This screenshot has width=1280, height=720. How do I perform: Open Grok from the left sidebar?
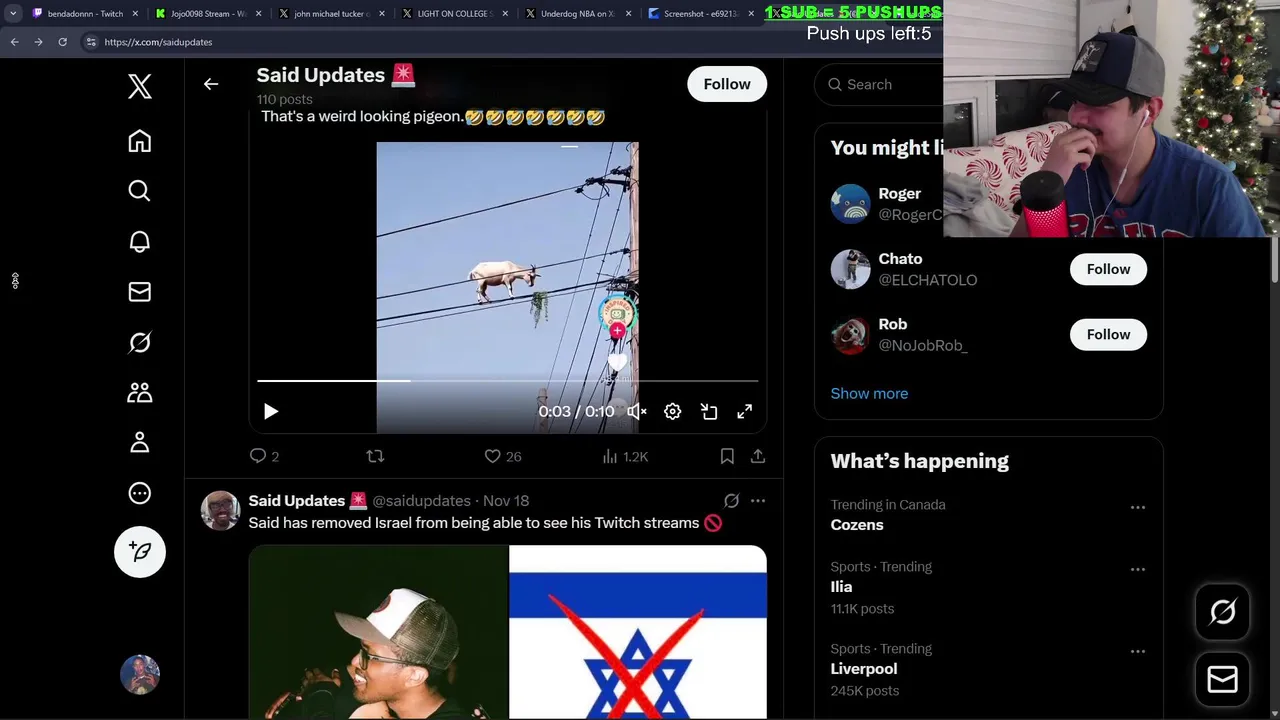point(140,342)
